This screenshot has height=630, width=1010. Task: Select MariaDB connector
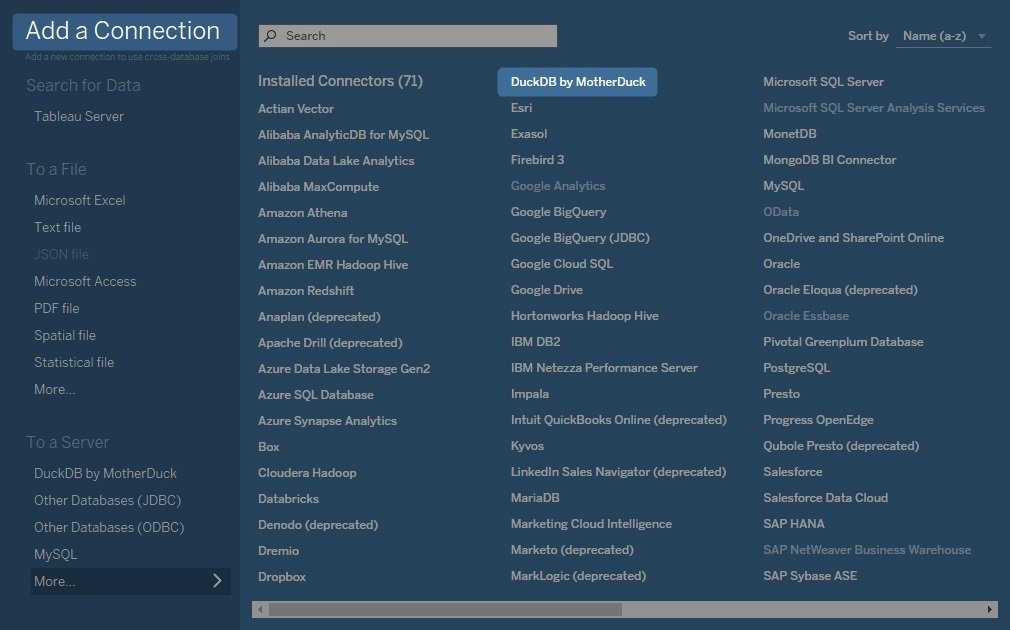535,498
